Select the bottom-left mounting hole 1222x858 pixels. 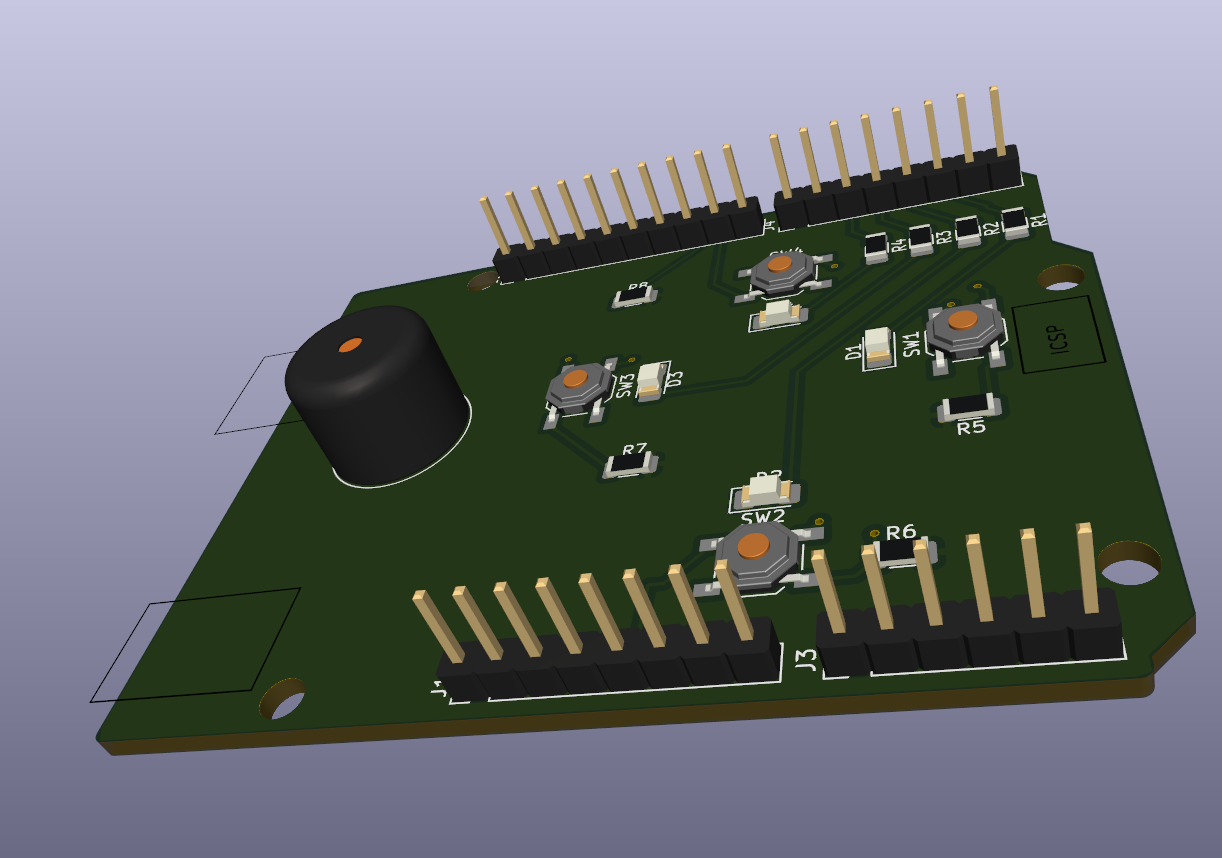tap(285, 701)
